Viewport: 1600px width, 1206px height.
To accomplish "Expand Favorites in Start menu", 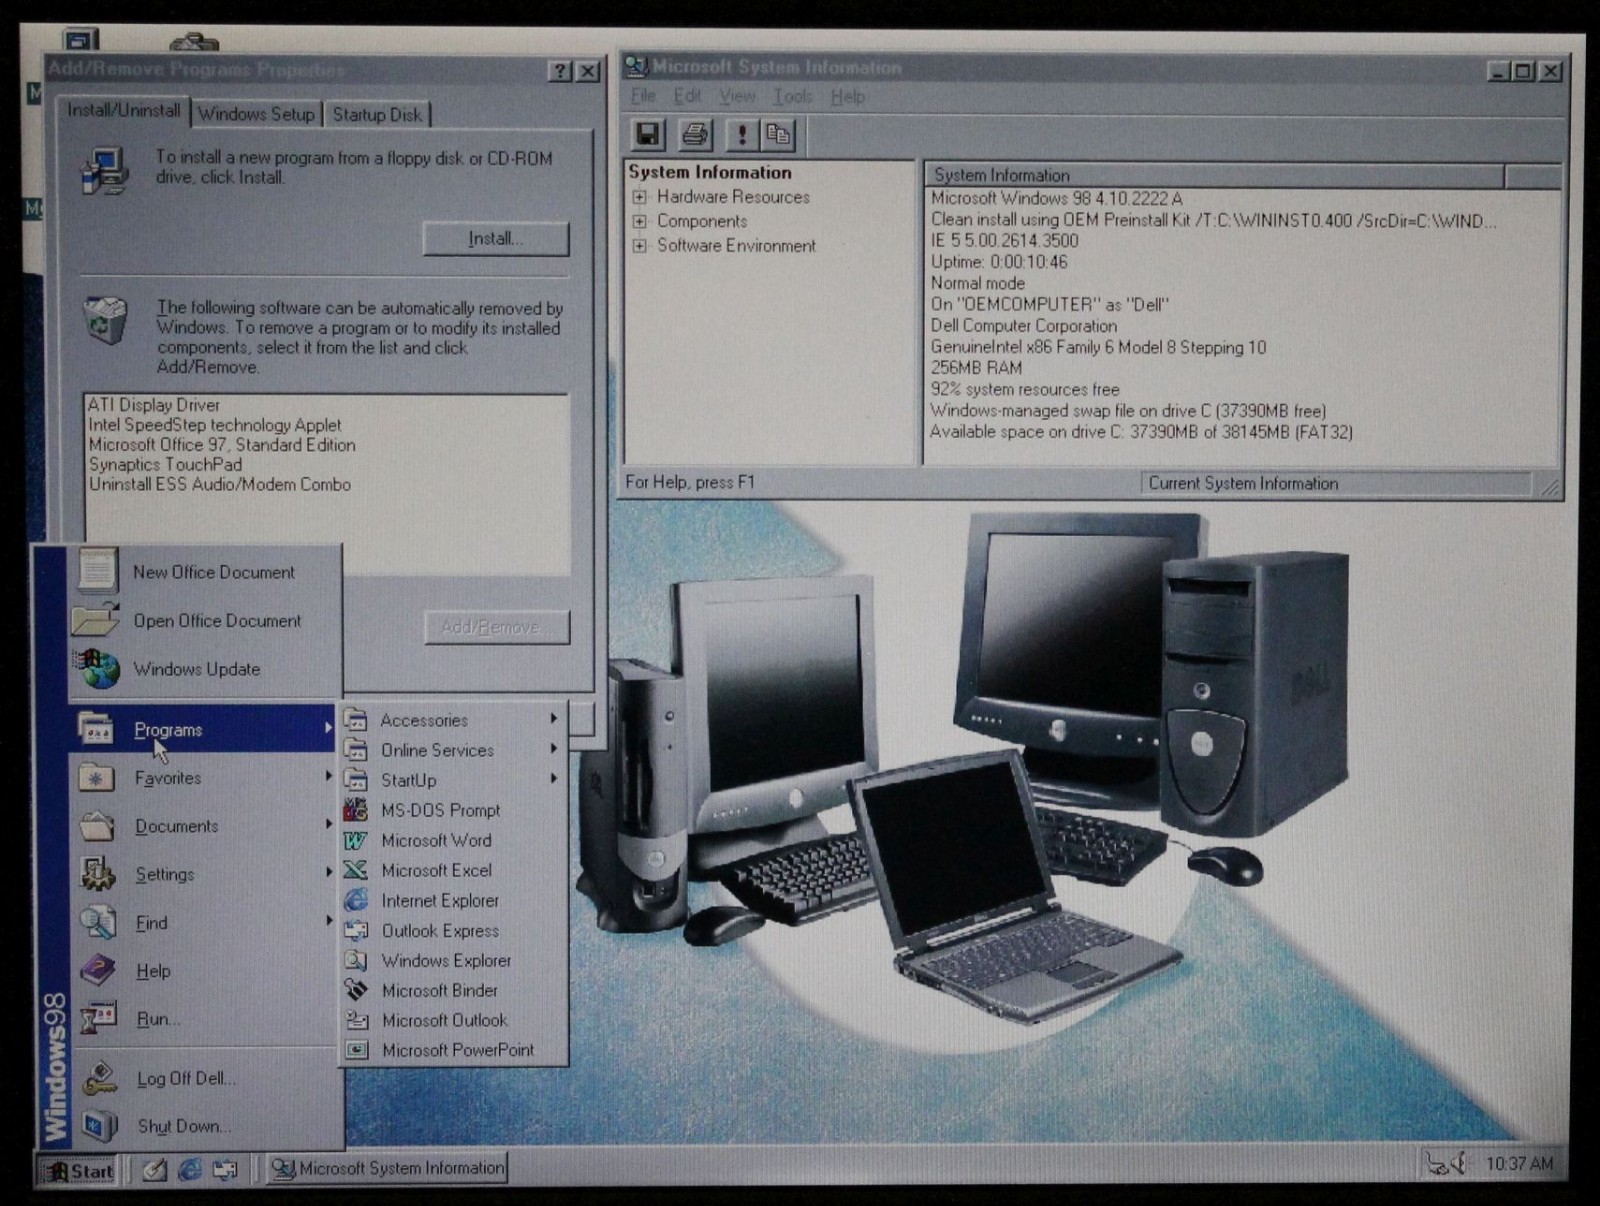I will pos(205,778).
